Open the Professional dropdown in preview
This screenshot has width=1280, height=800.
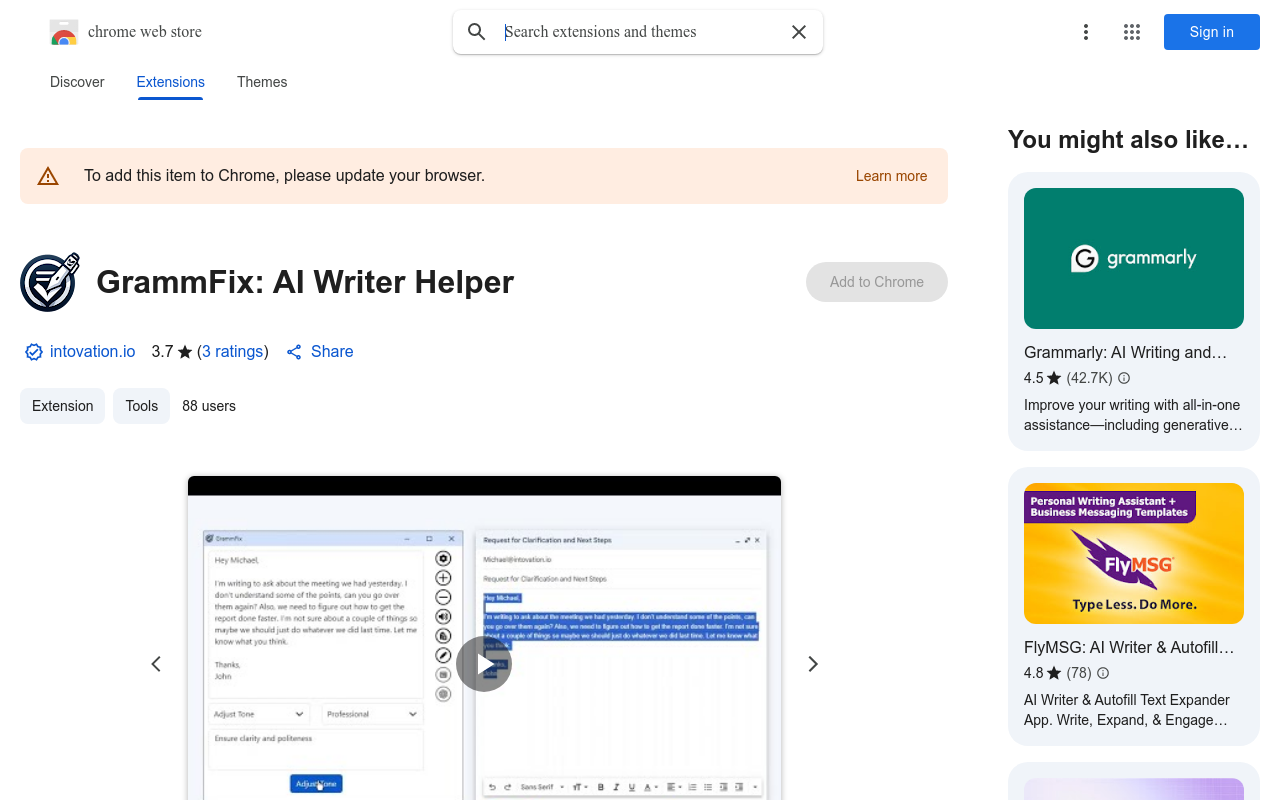pos(372,714)
